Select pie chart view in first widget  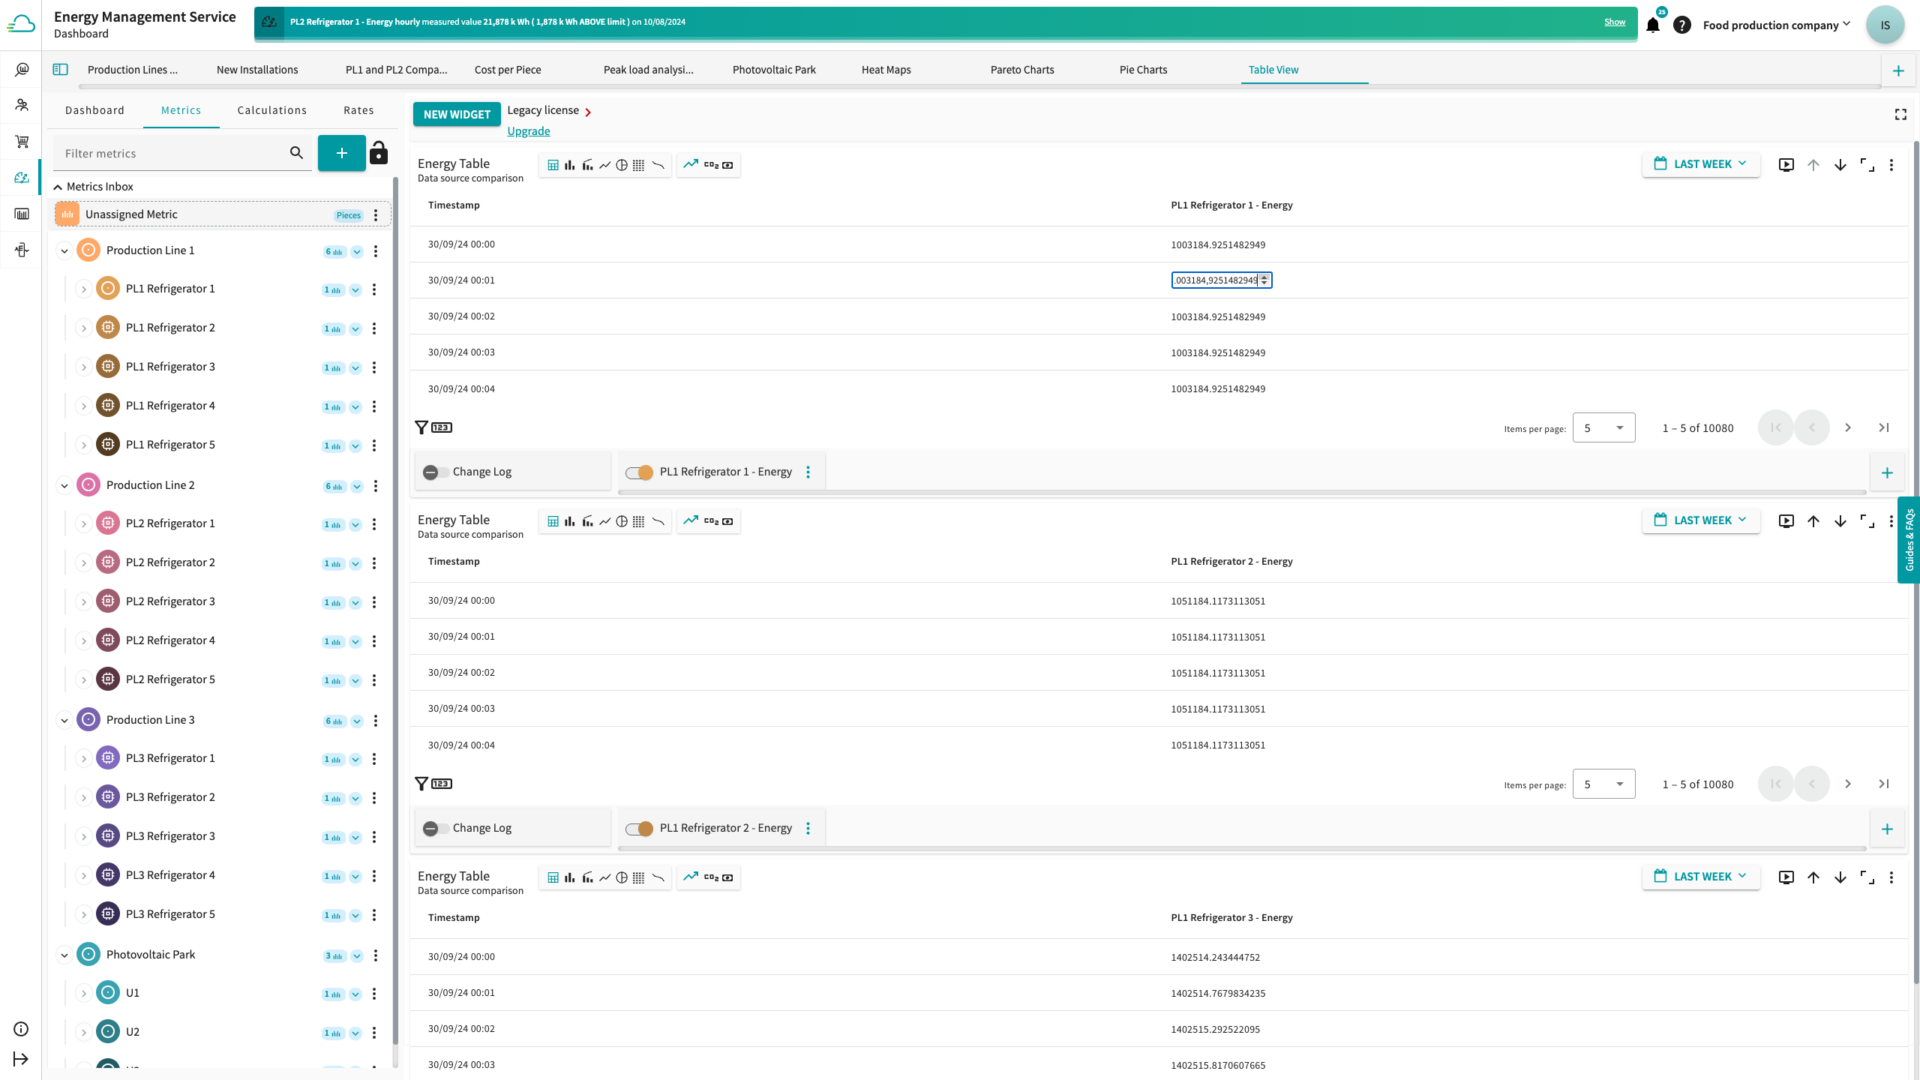[x=622, y=165]
